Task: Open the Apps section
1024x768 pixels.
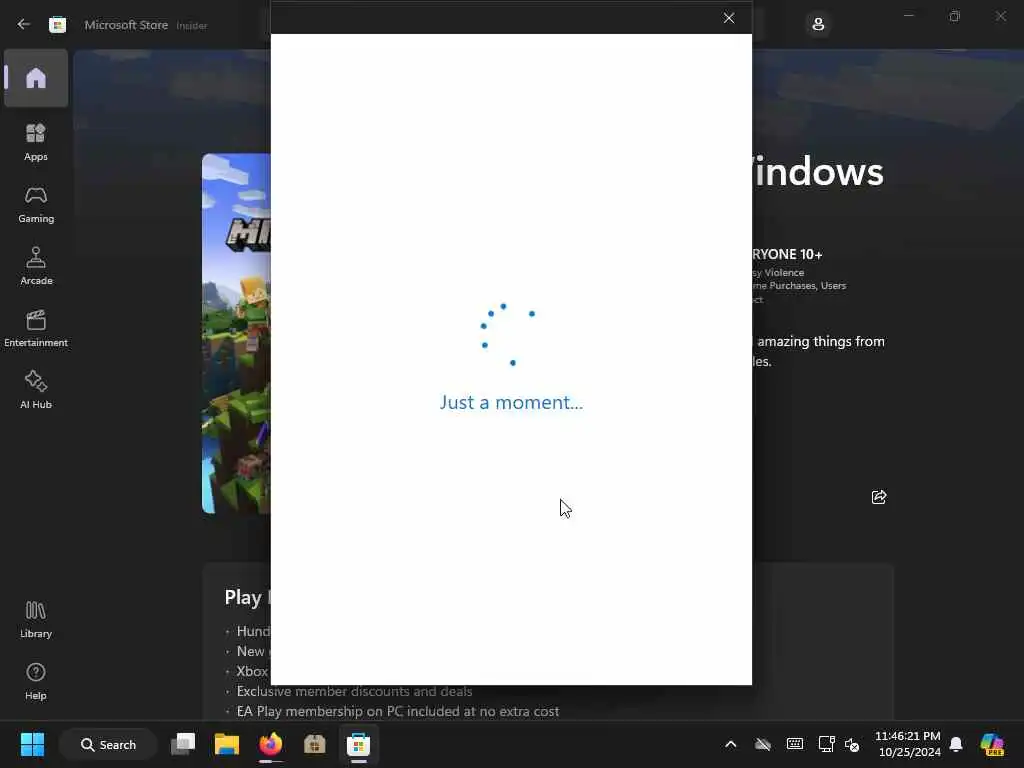Action: coord(36,142)
